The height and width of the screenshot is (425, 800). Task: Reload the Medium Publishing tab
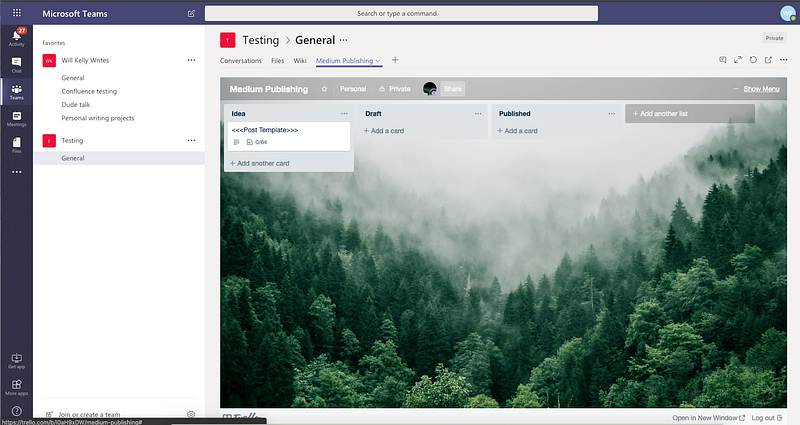click(x=753, y=60)
